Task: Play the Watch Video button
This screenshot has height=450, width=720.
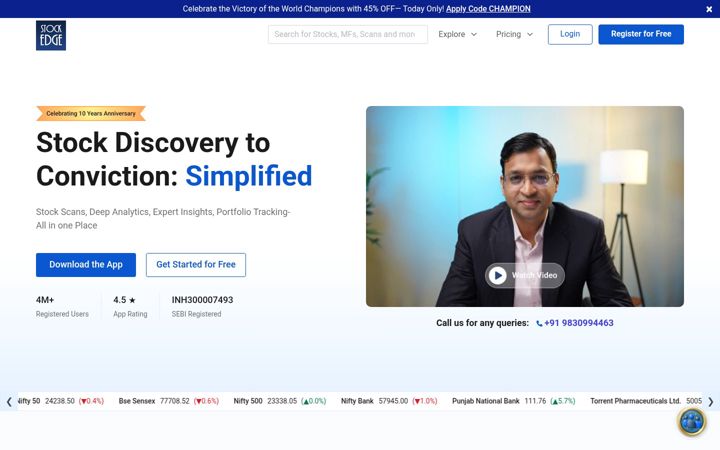Action: click(x=524, y=275)
